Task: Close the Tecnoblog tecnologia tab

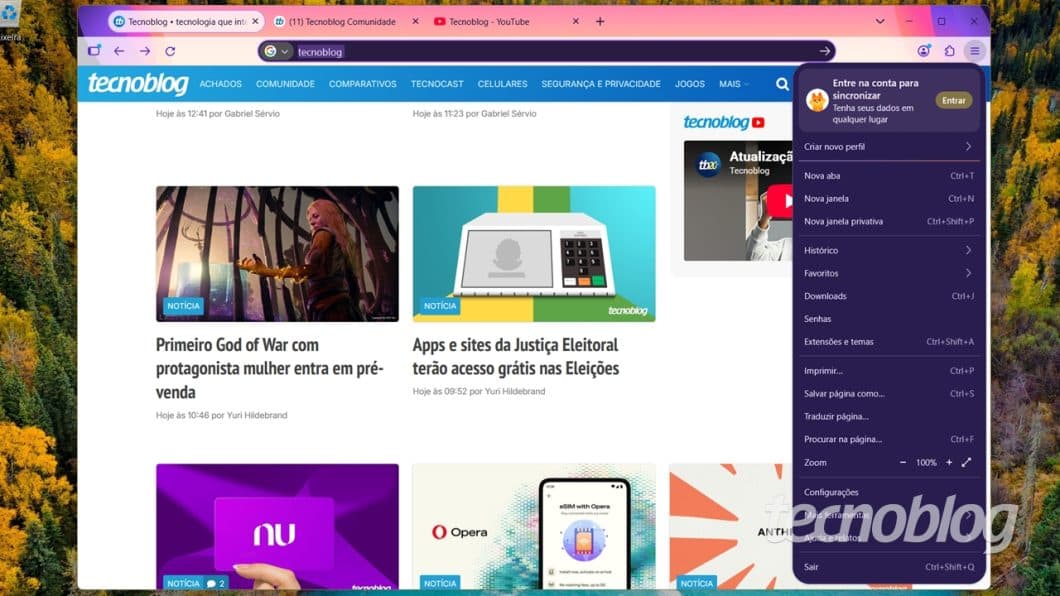Action: coord(255,22)
